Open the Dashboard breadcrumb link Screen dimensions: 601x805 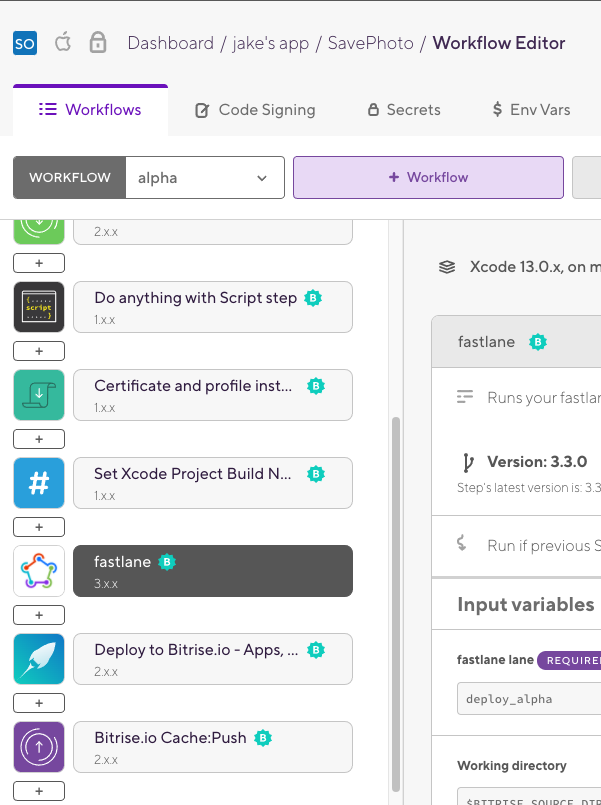170,43
